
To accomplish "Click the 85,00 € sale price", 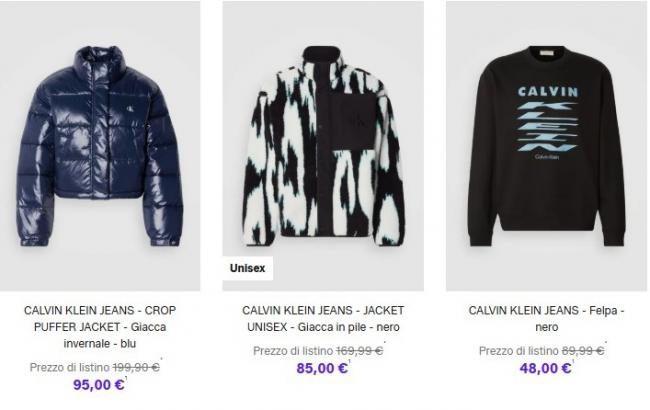I will tap(322, 368).
